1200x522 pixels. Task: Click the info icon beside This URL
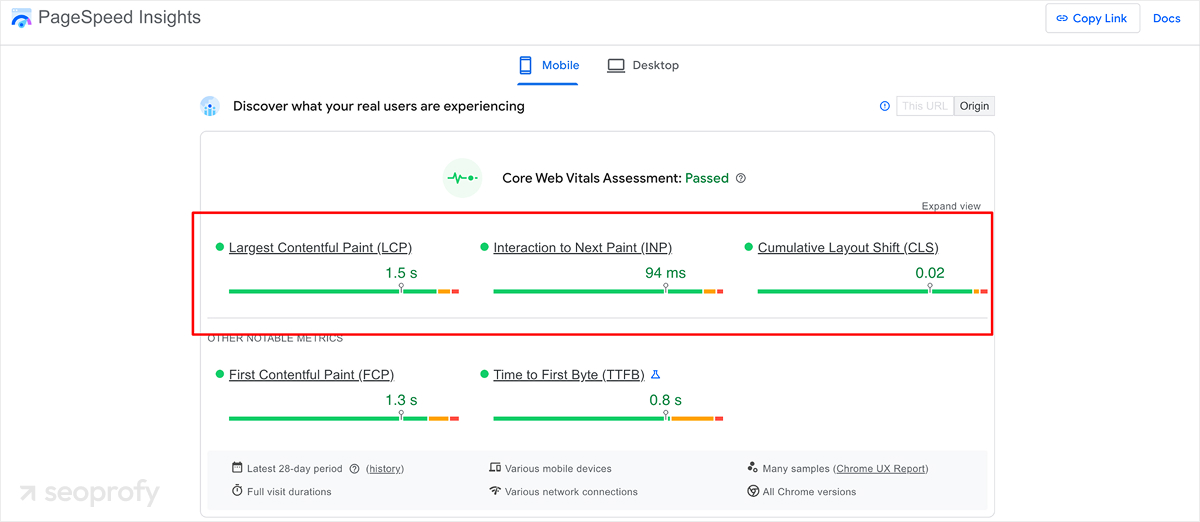click(884, 106)
